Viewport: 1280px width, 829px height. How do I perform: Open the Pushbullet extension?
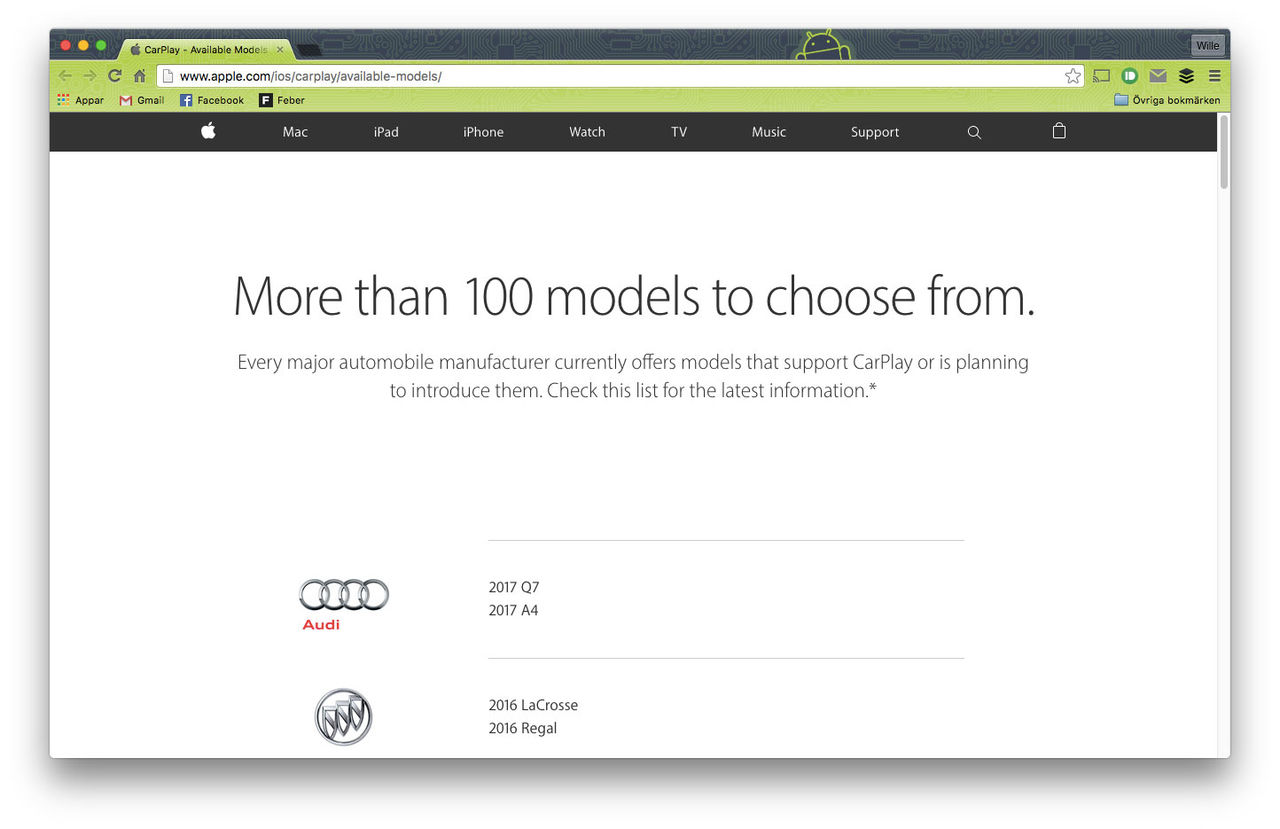pyautogui.click(x=1129, y=75)
